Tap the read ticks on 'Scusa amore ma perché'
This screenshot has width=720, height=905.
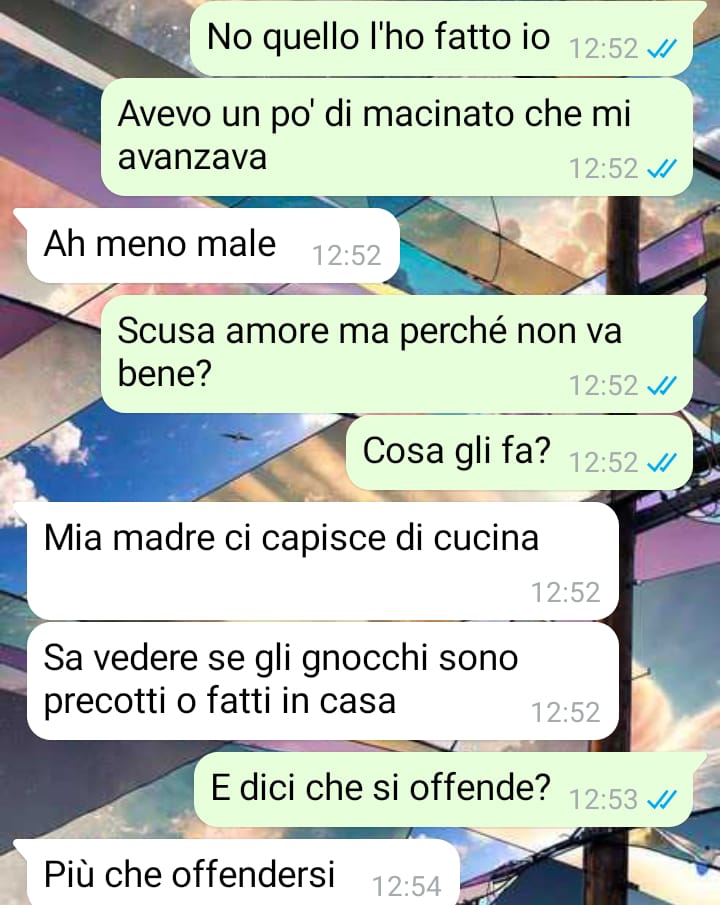pyautogui.click(x=662, y=386)
